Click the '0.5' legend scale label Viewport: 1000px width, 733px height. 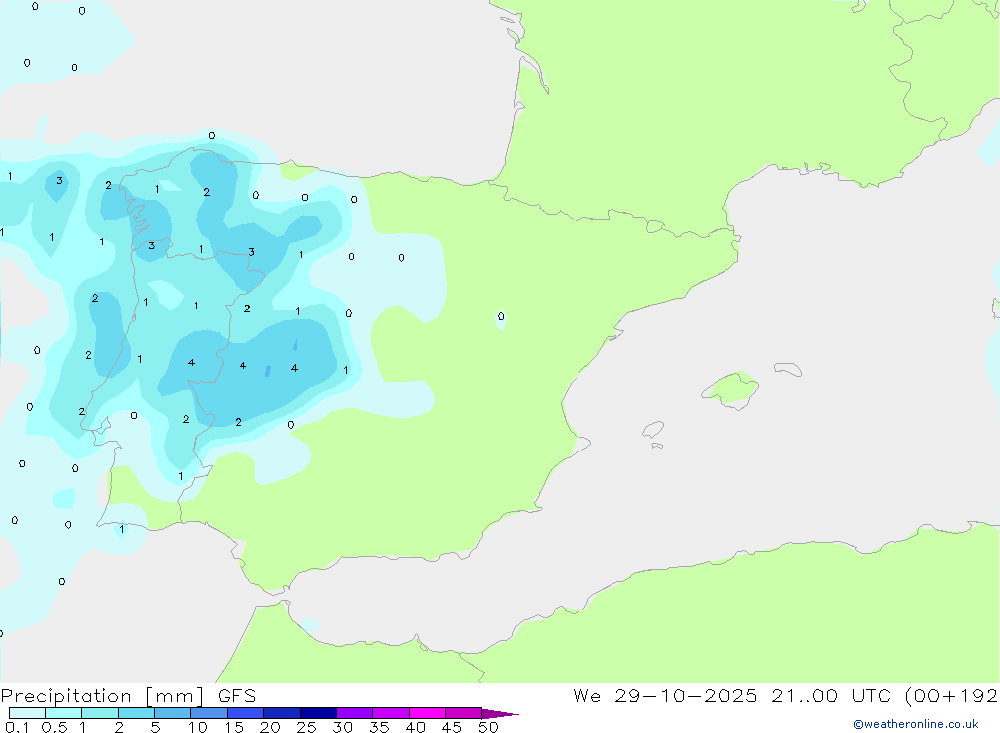pyautogui.click(x=54, y=727)
